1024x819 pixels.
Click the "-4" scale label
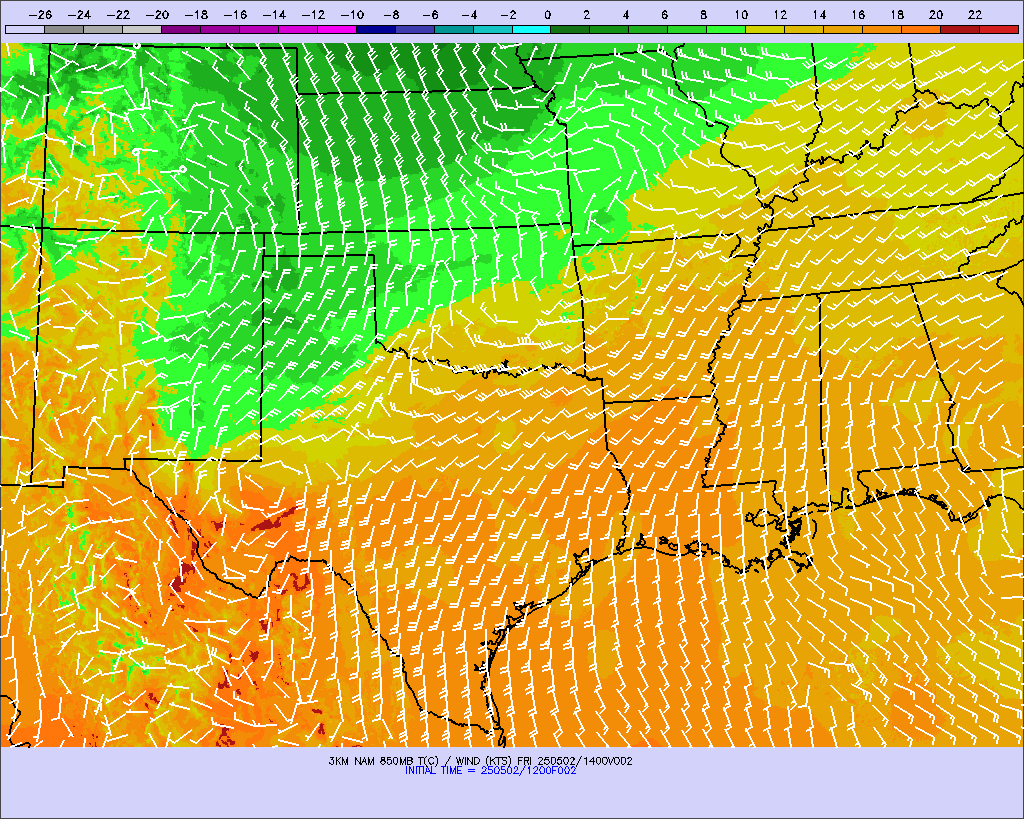[470, 14]
